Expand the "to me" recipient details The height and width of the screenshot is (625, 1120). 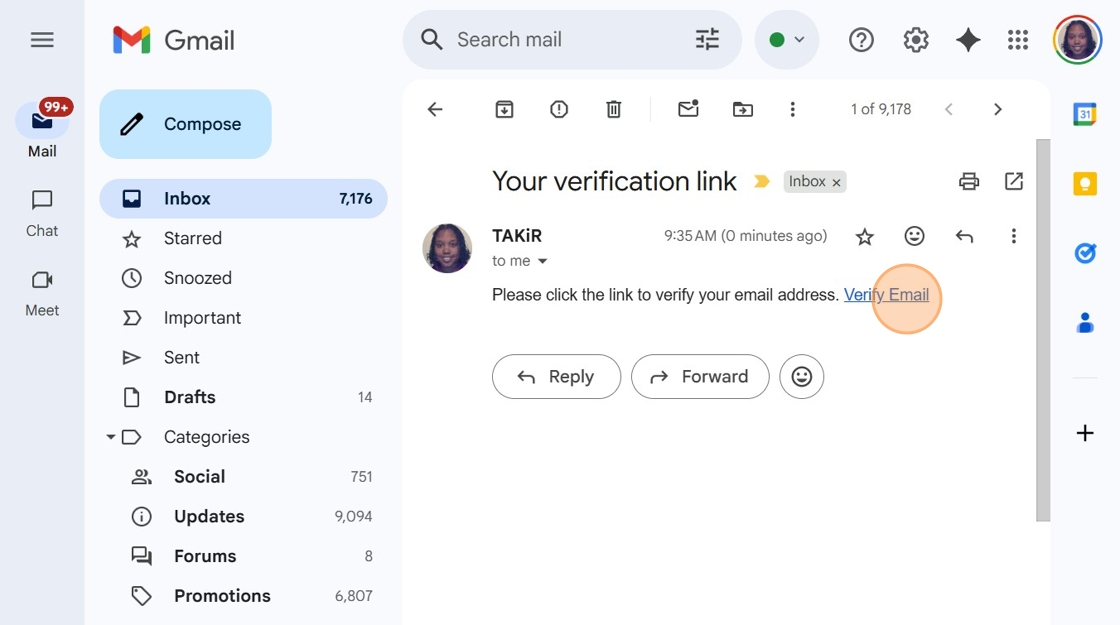tap(543, 261)
